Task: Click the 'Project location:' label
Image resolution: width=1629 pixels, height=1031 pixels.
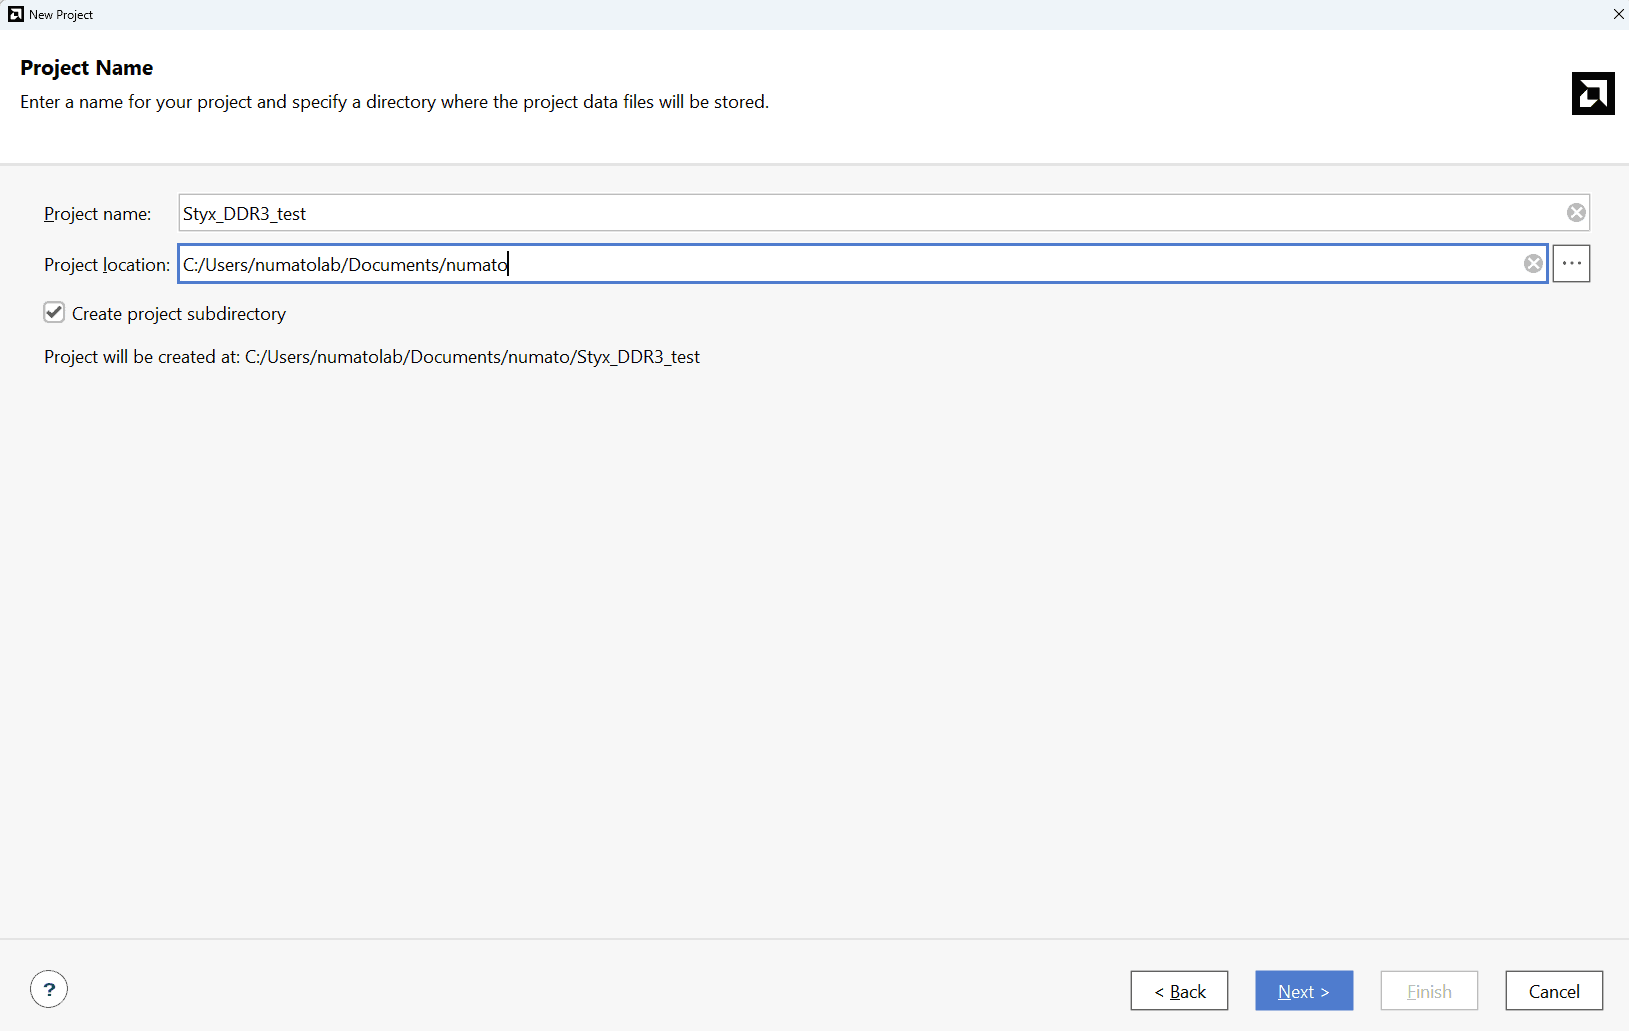Action: pos(106,265)
